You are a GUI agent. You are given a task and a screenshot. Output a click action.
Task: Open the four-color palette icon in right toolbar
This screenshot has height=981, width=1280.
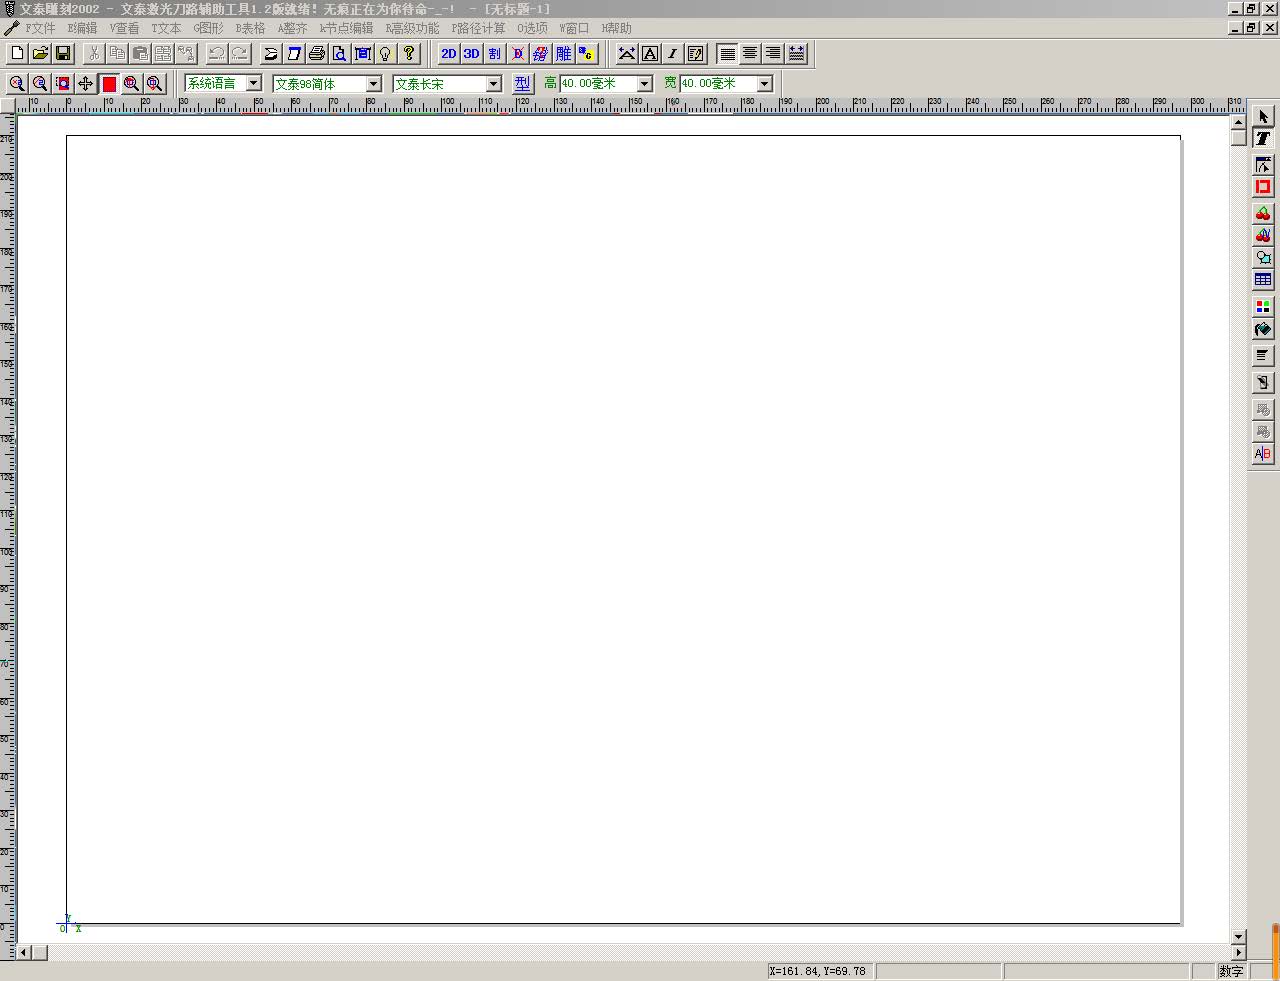click(1263, 307)
